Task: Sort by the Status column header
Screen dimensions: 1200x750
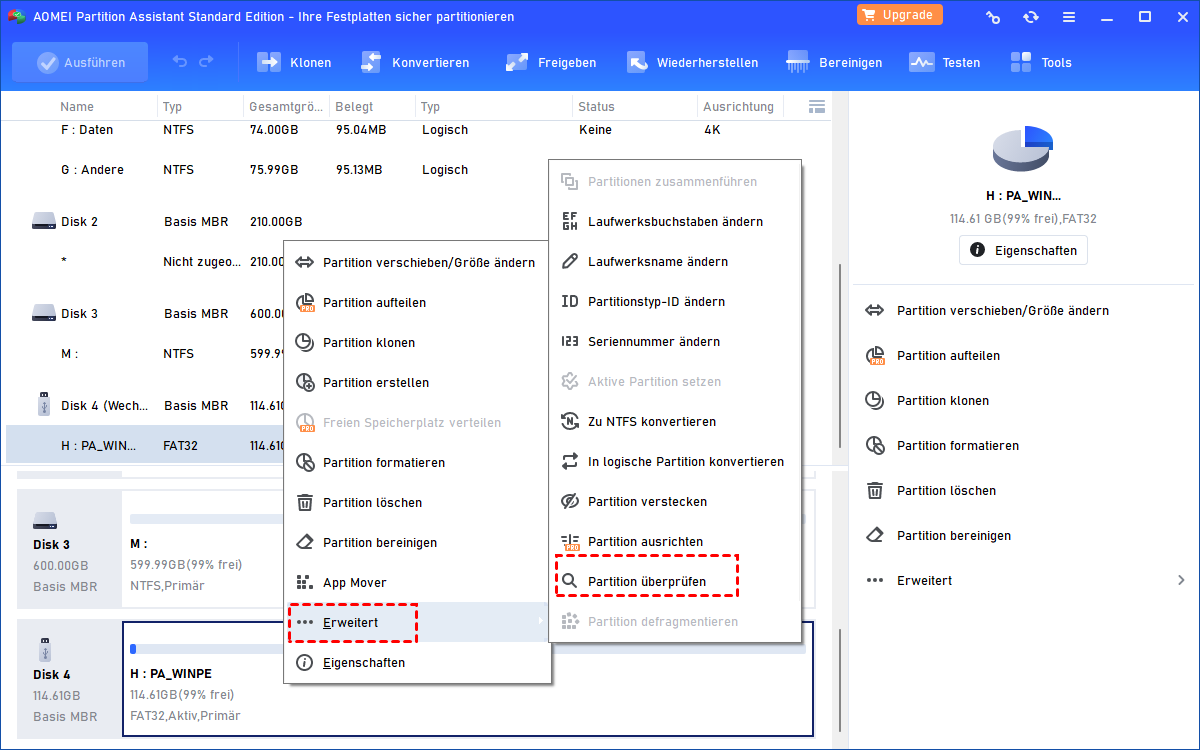Action: (x=597, y=106)
